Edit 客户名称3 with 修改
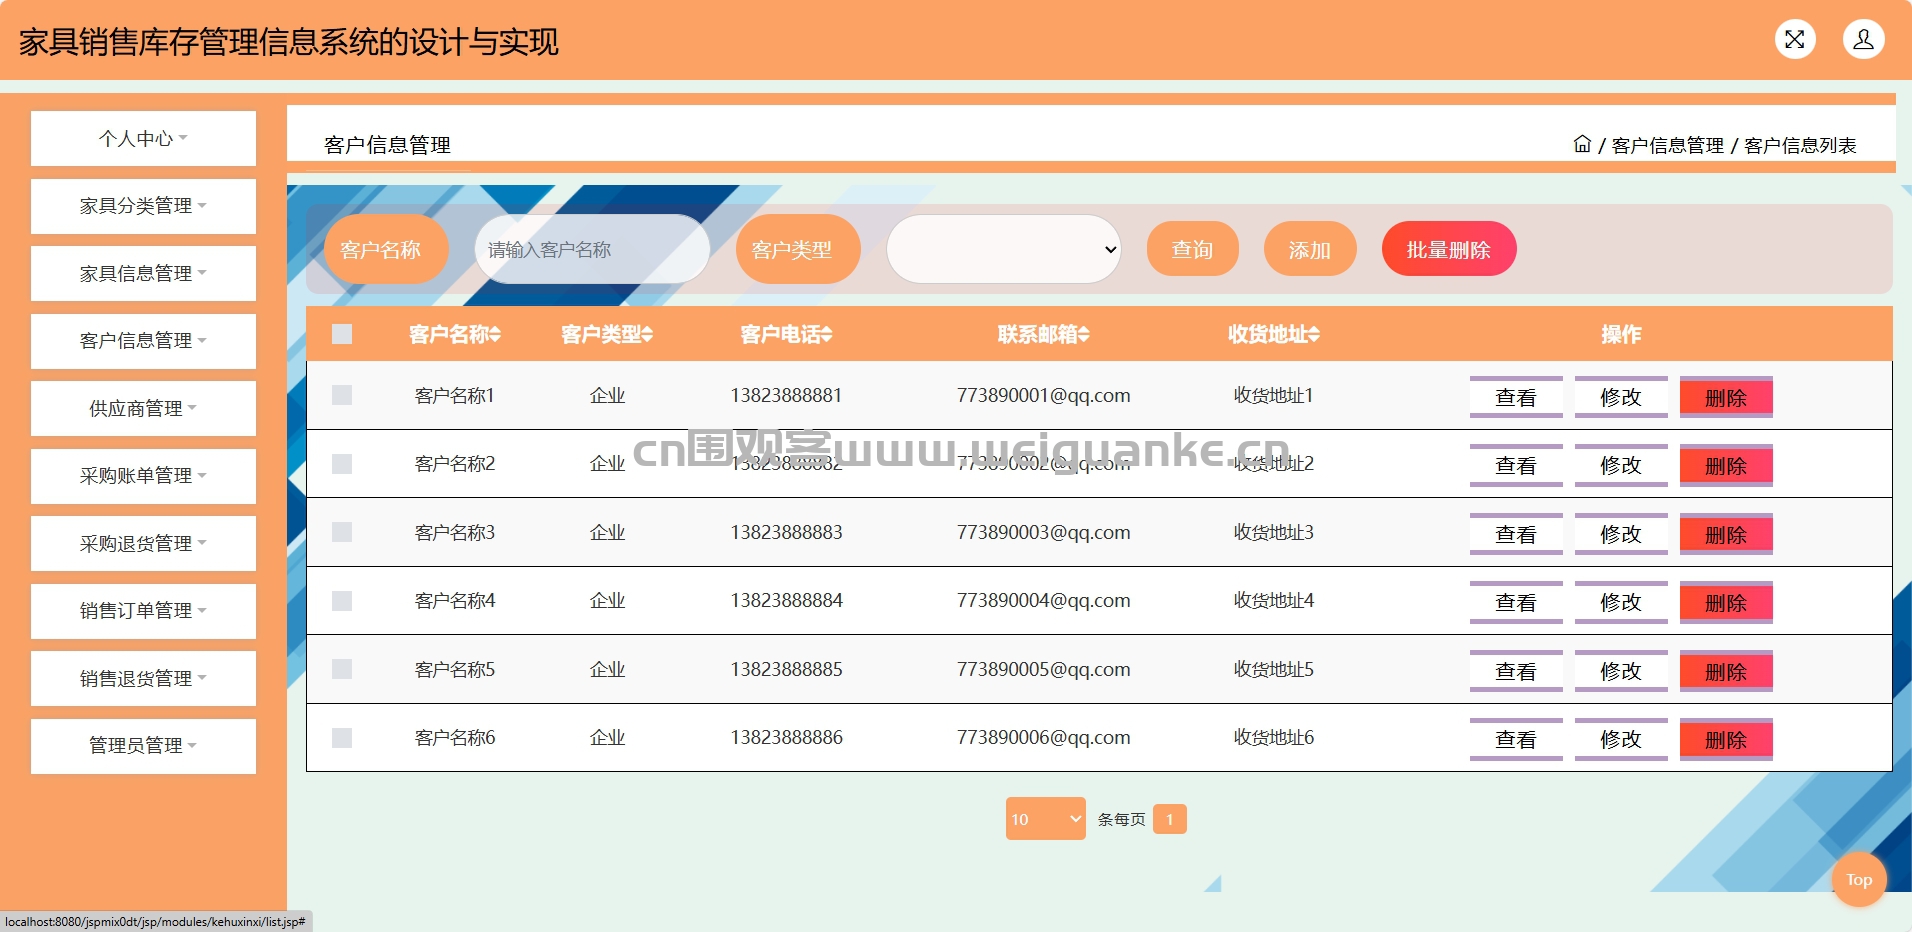Viewport: 1912px width, 932px height. click(1621, 534)
